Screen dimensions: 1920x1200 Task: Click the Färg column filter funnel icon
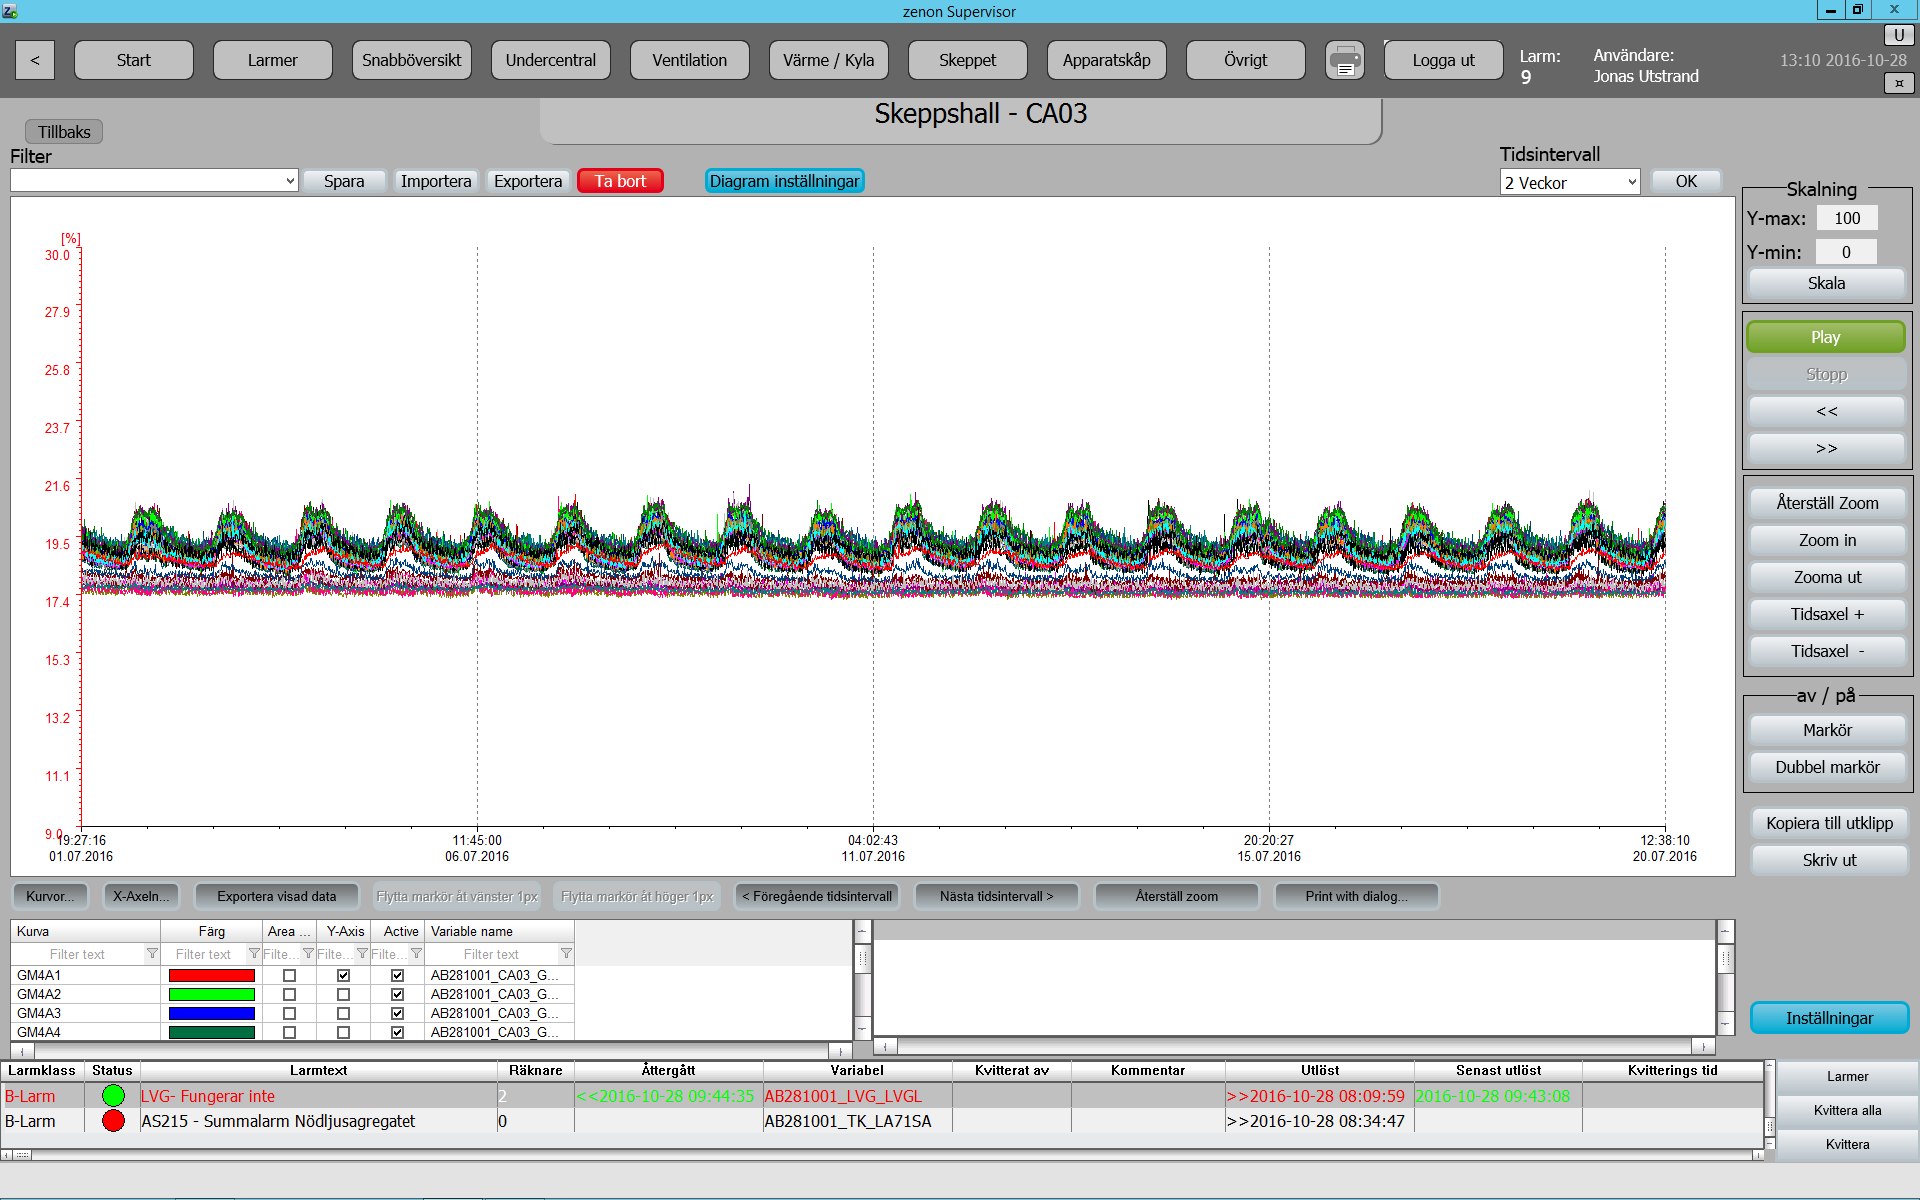[x=254, y=954]
